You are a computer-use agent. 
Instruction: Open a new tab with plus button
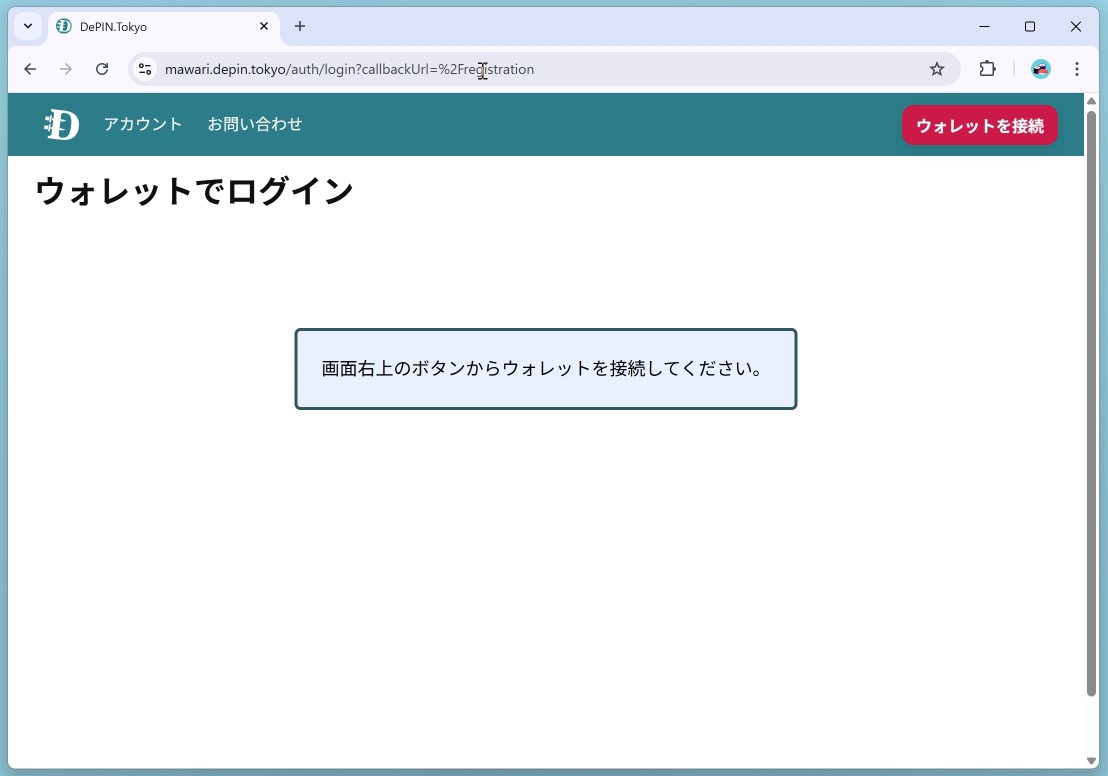point(300,26)
